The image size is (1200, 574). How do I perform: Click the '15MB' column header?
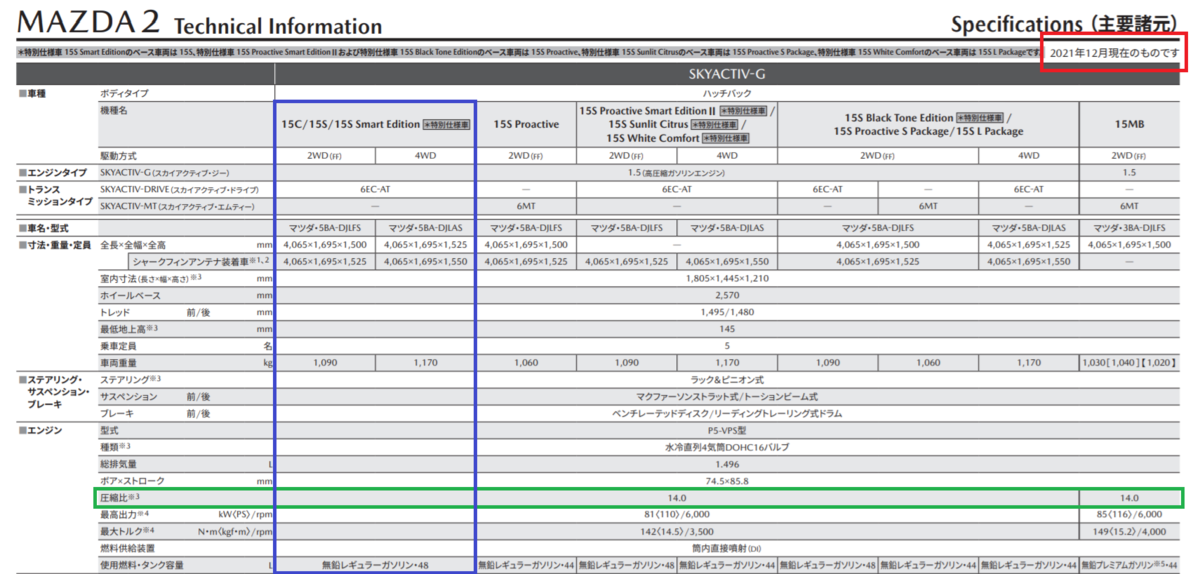coord(1129,124)
